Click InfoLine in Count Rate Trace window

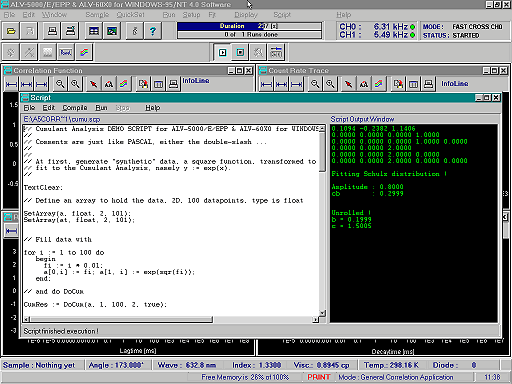click(x=455, y=84)
